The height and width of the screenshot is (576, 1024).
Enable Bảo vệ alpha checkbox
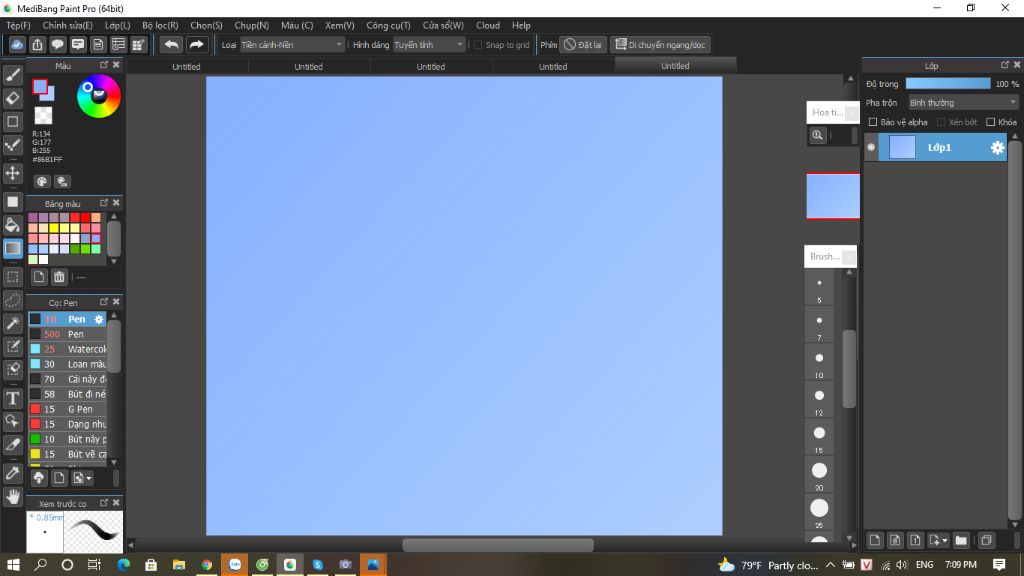pos(872,122)
